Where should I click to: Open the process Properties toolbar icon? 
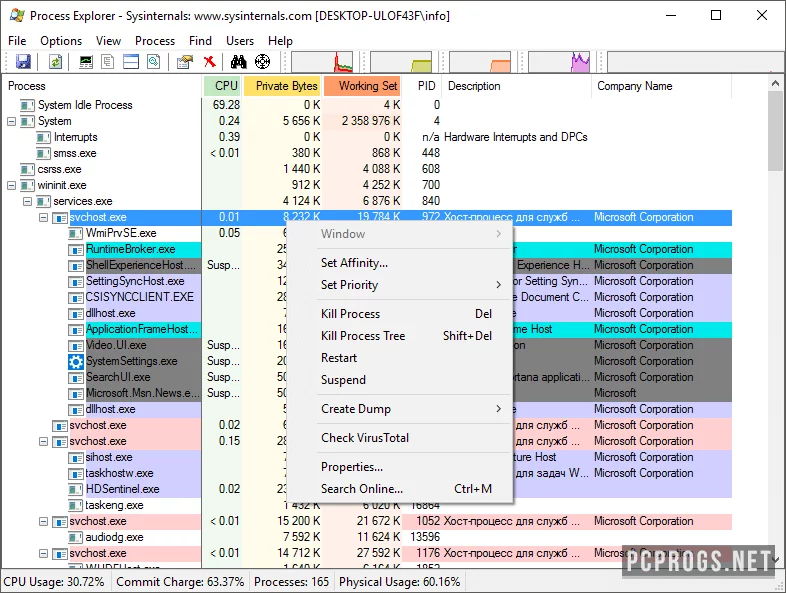tap(185, 62)
